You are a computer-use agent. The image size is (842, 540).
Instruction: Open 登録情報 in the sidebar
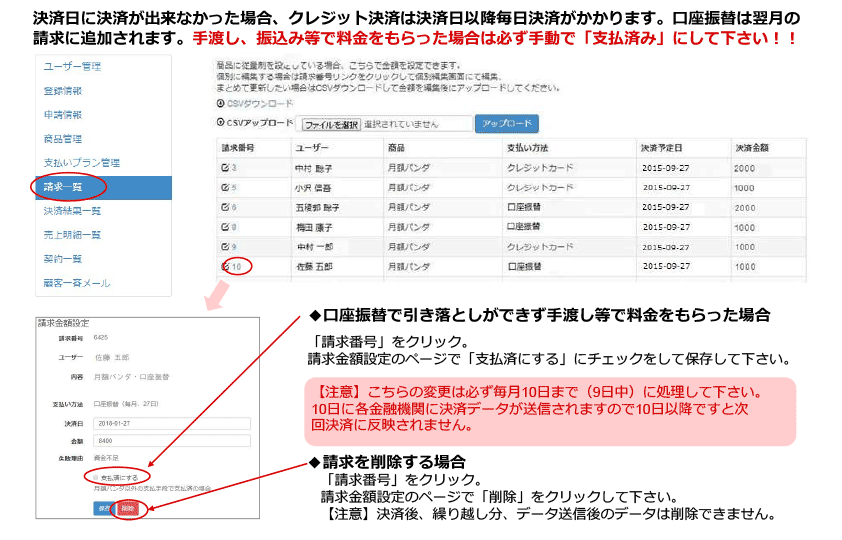pos(63,91)
